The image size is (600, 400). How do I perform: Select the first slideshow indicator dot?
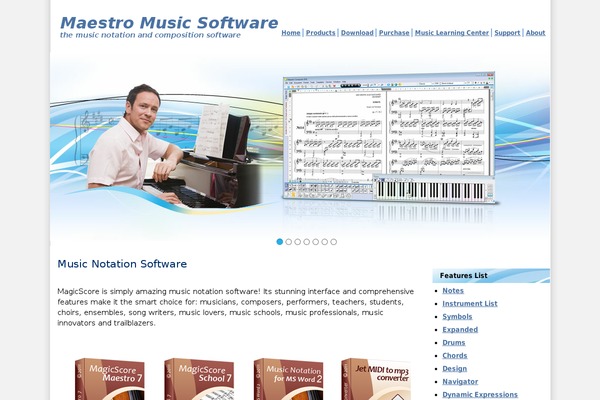pos(280,242)
